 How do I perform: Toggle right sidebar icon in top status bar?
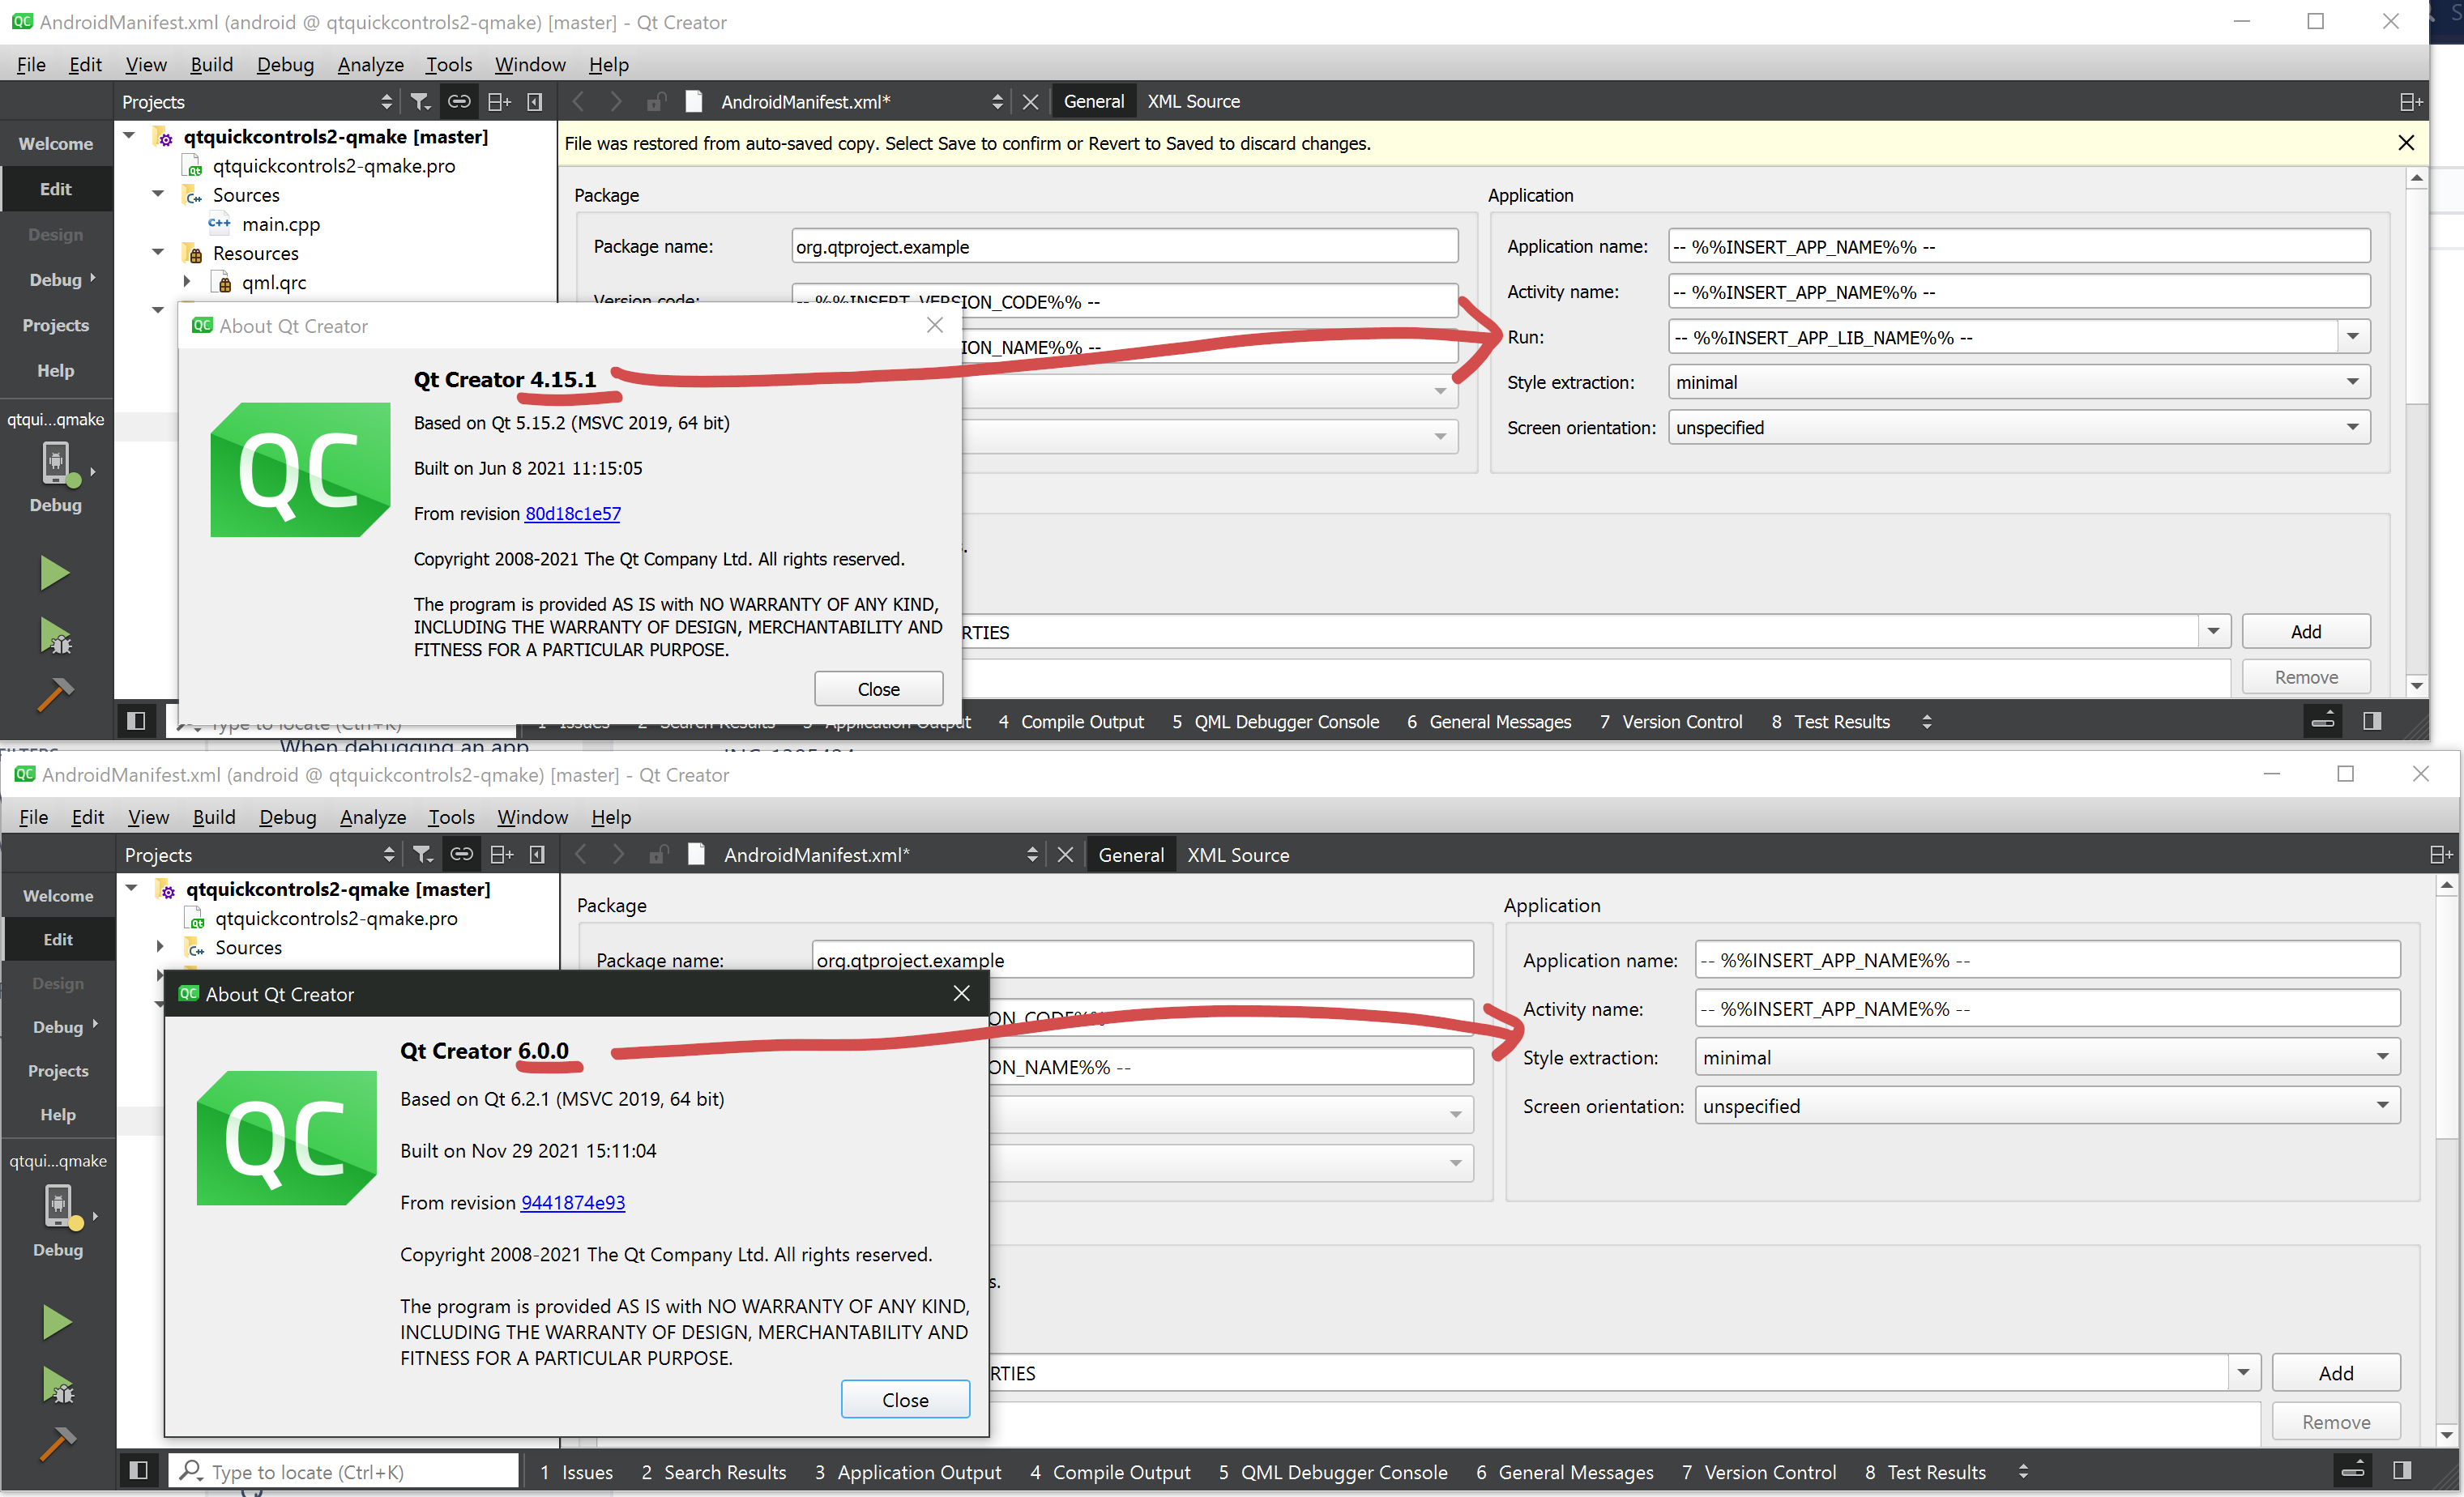click(2372, 721)
